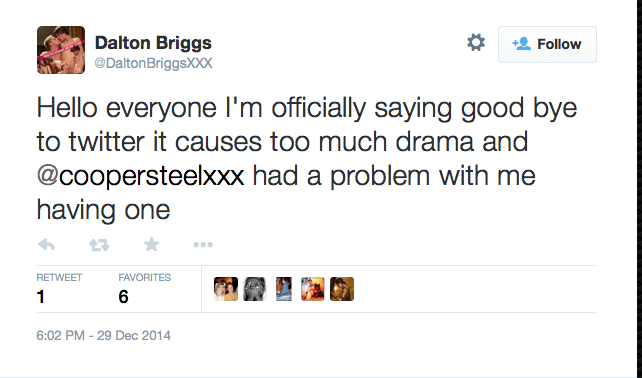Screen dimensions: 642x378
Task: Click last golden-toned avatar with hat figure
Action: click(342, 289)
